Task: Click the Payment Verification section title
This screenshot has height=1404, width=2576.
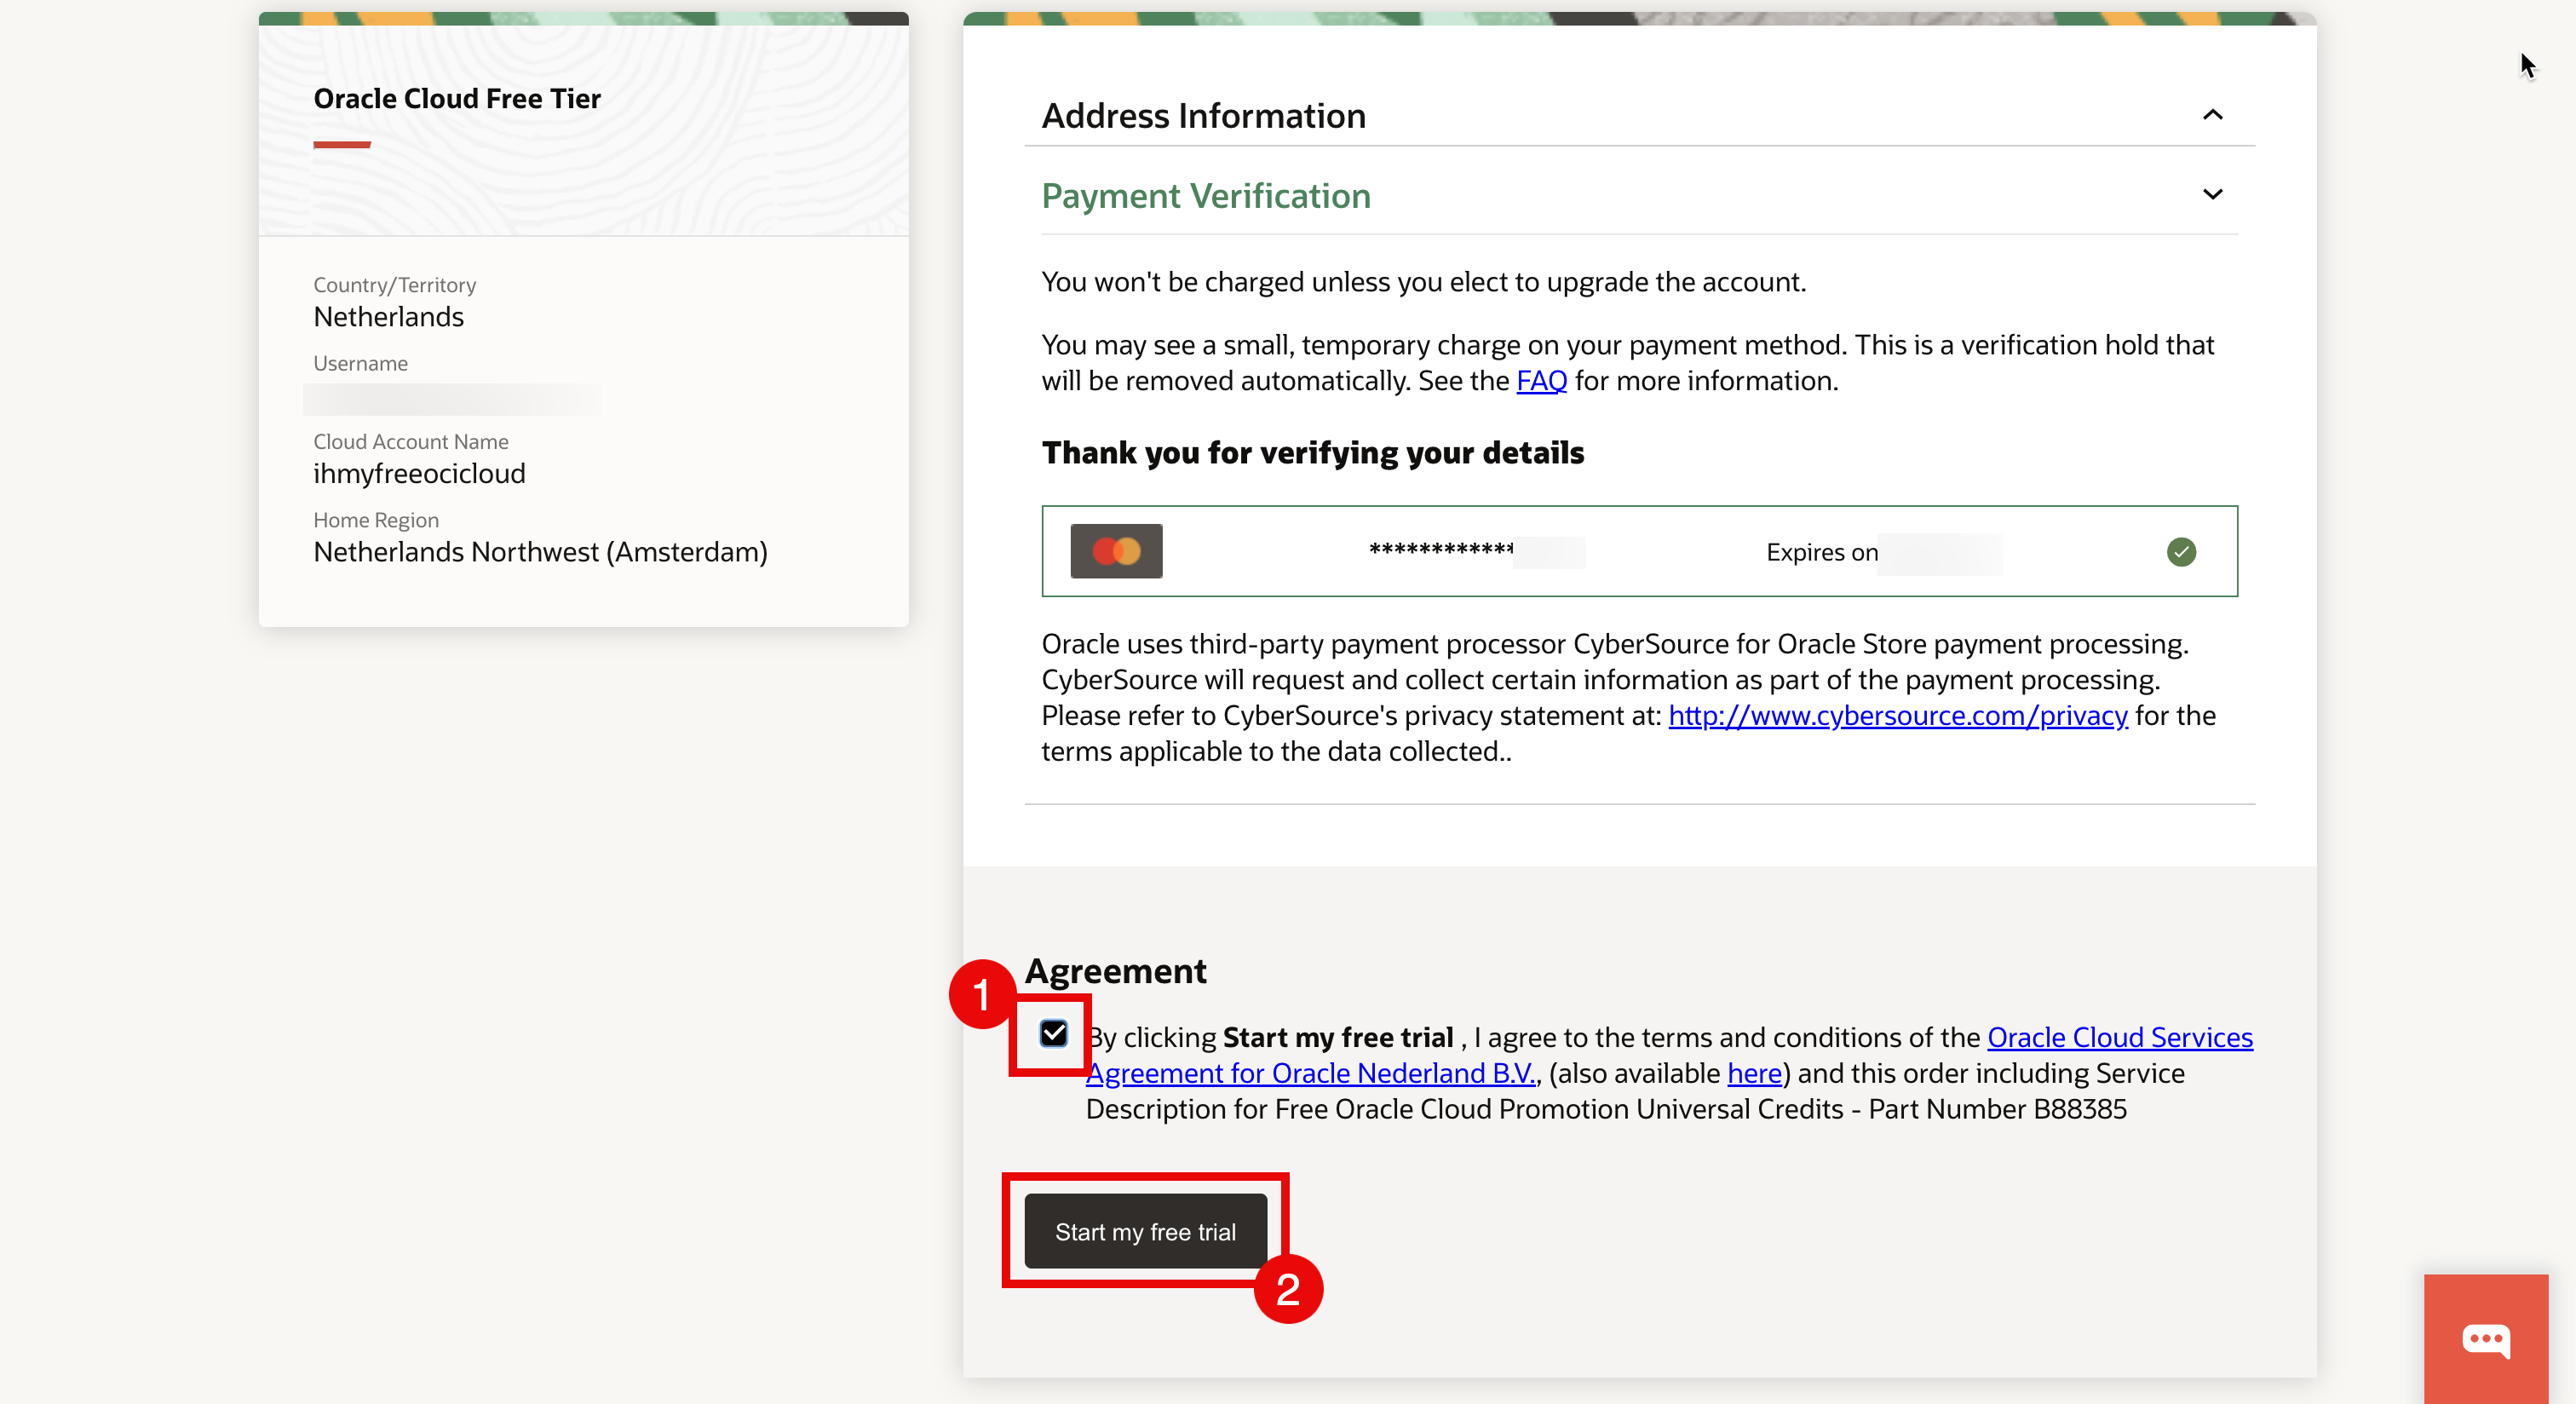Action: pyautogui.click(x=1205, y=196)
